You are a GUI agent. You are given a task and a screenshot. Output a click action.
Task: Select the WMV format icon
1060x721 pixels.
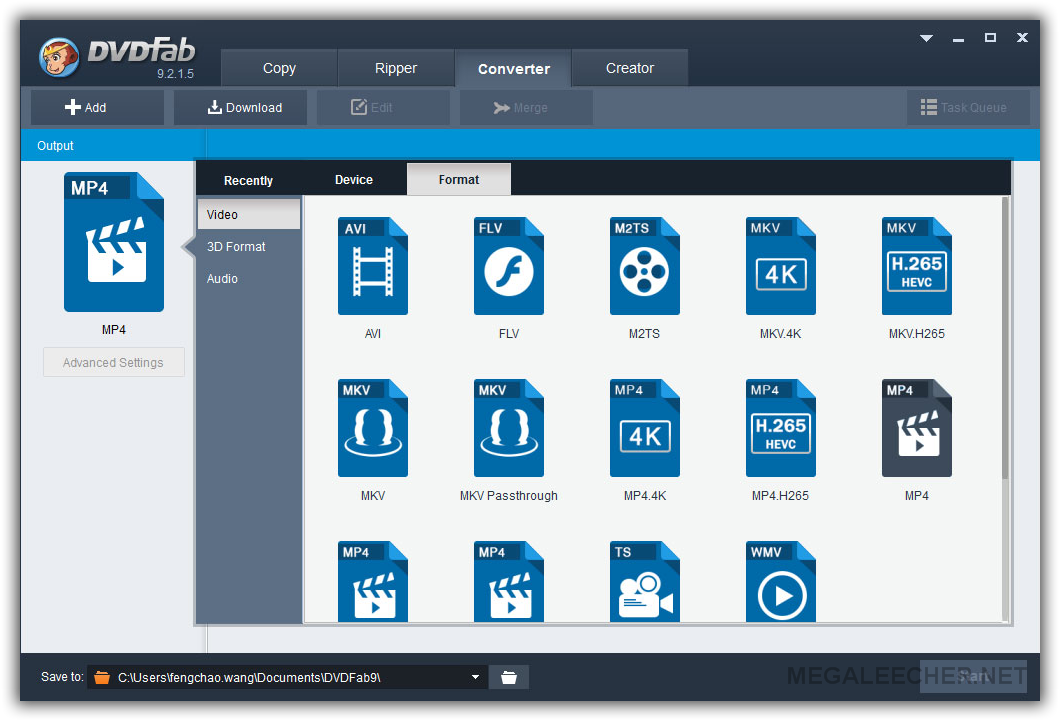coord(781,581)
